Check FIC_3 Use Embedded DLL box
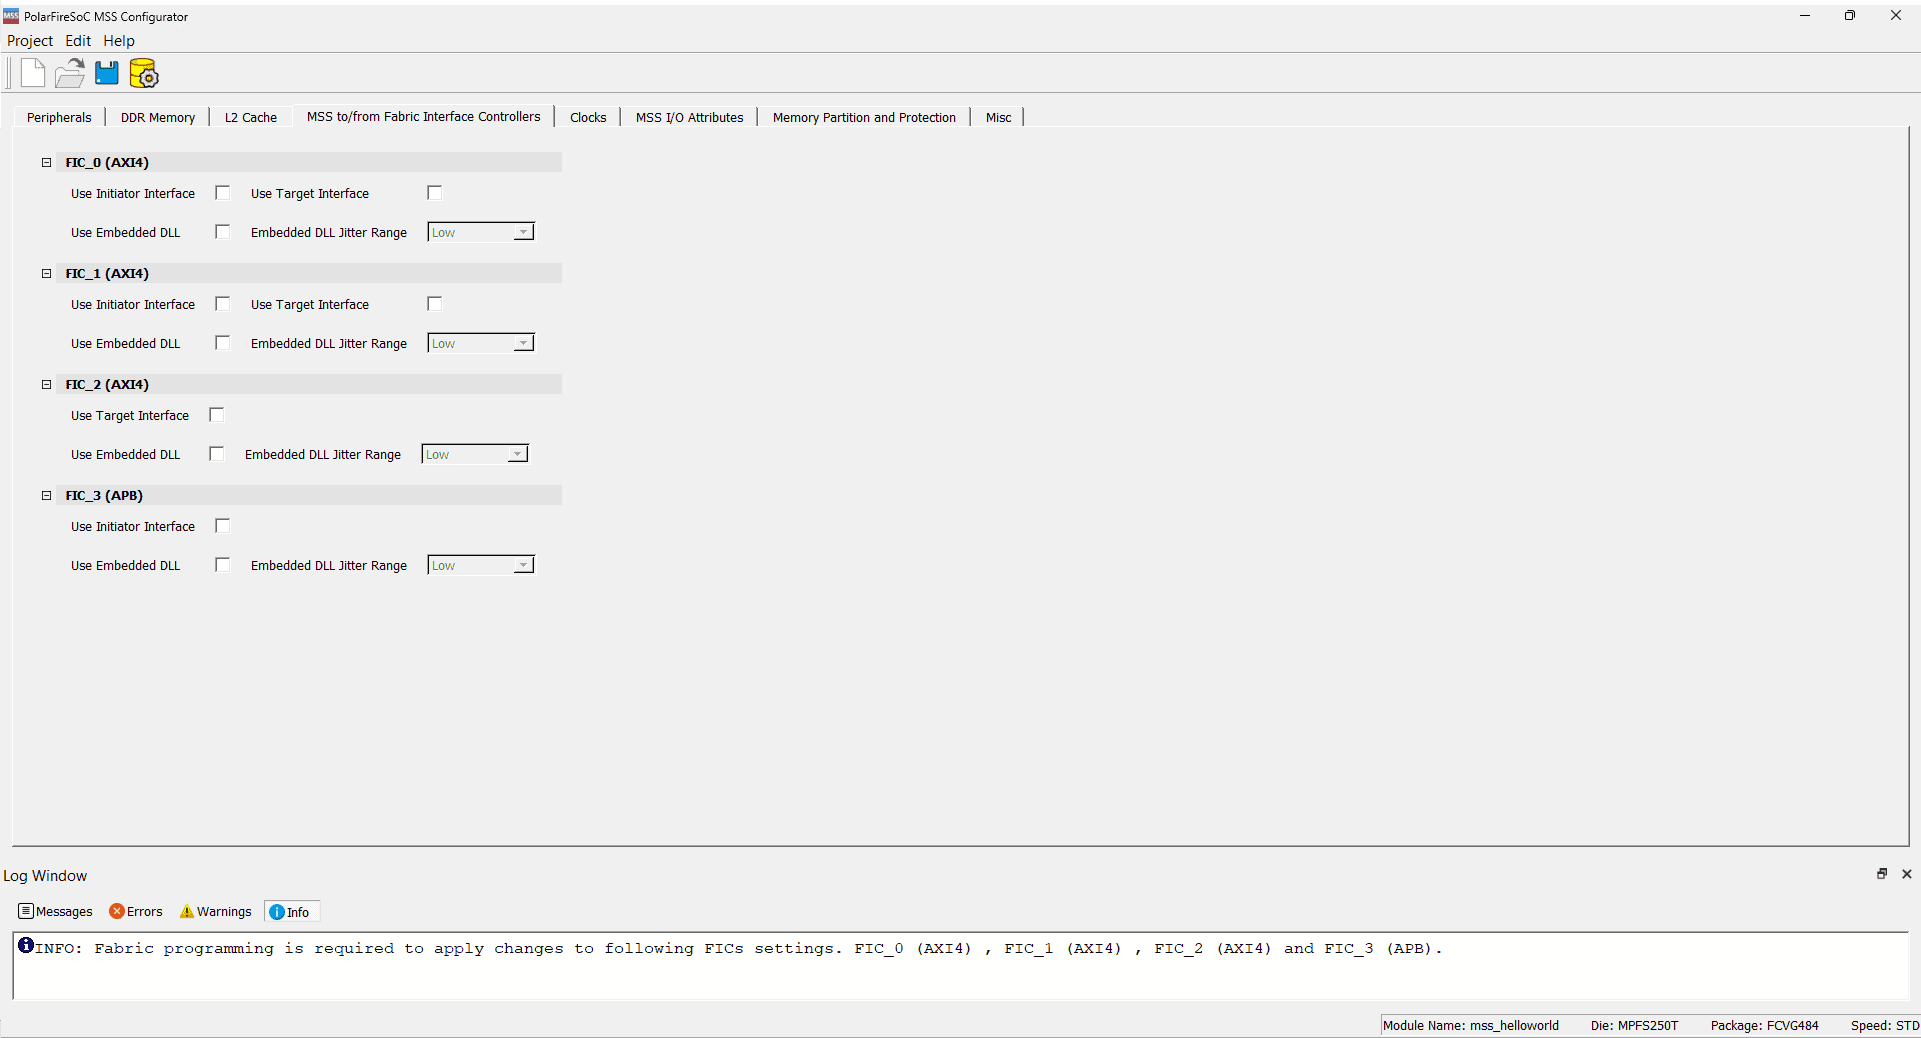 (223, 565)
